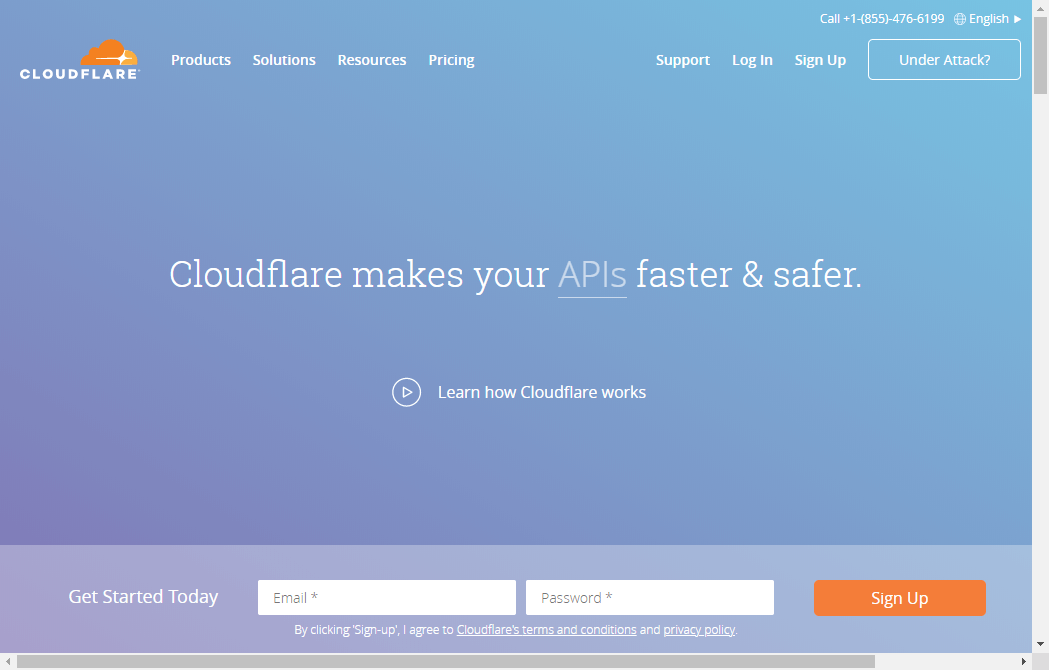Expand the English language dropdown
Image resolution: width=1049 pixels, height=670 pixels.
click(989, 19)
